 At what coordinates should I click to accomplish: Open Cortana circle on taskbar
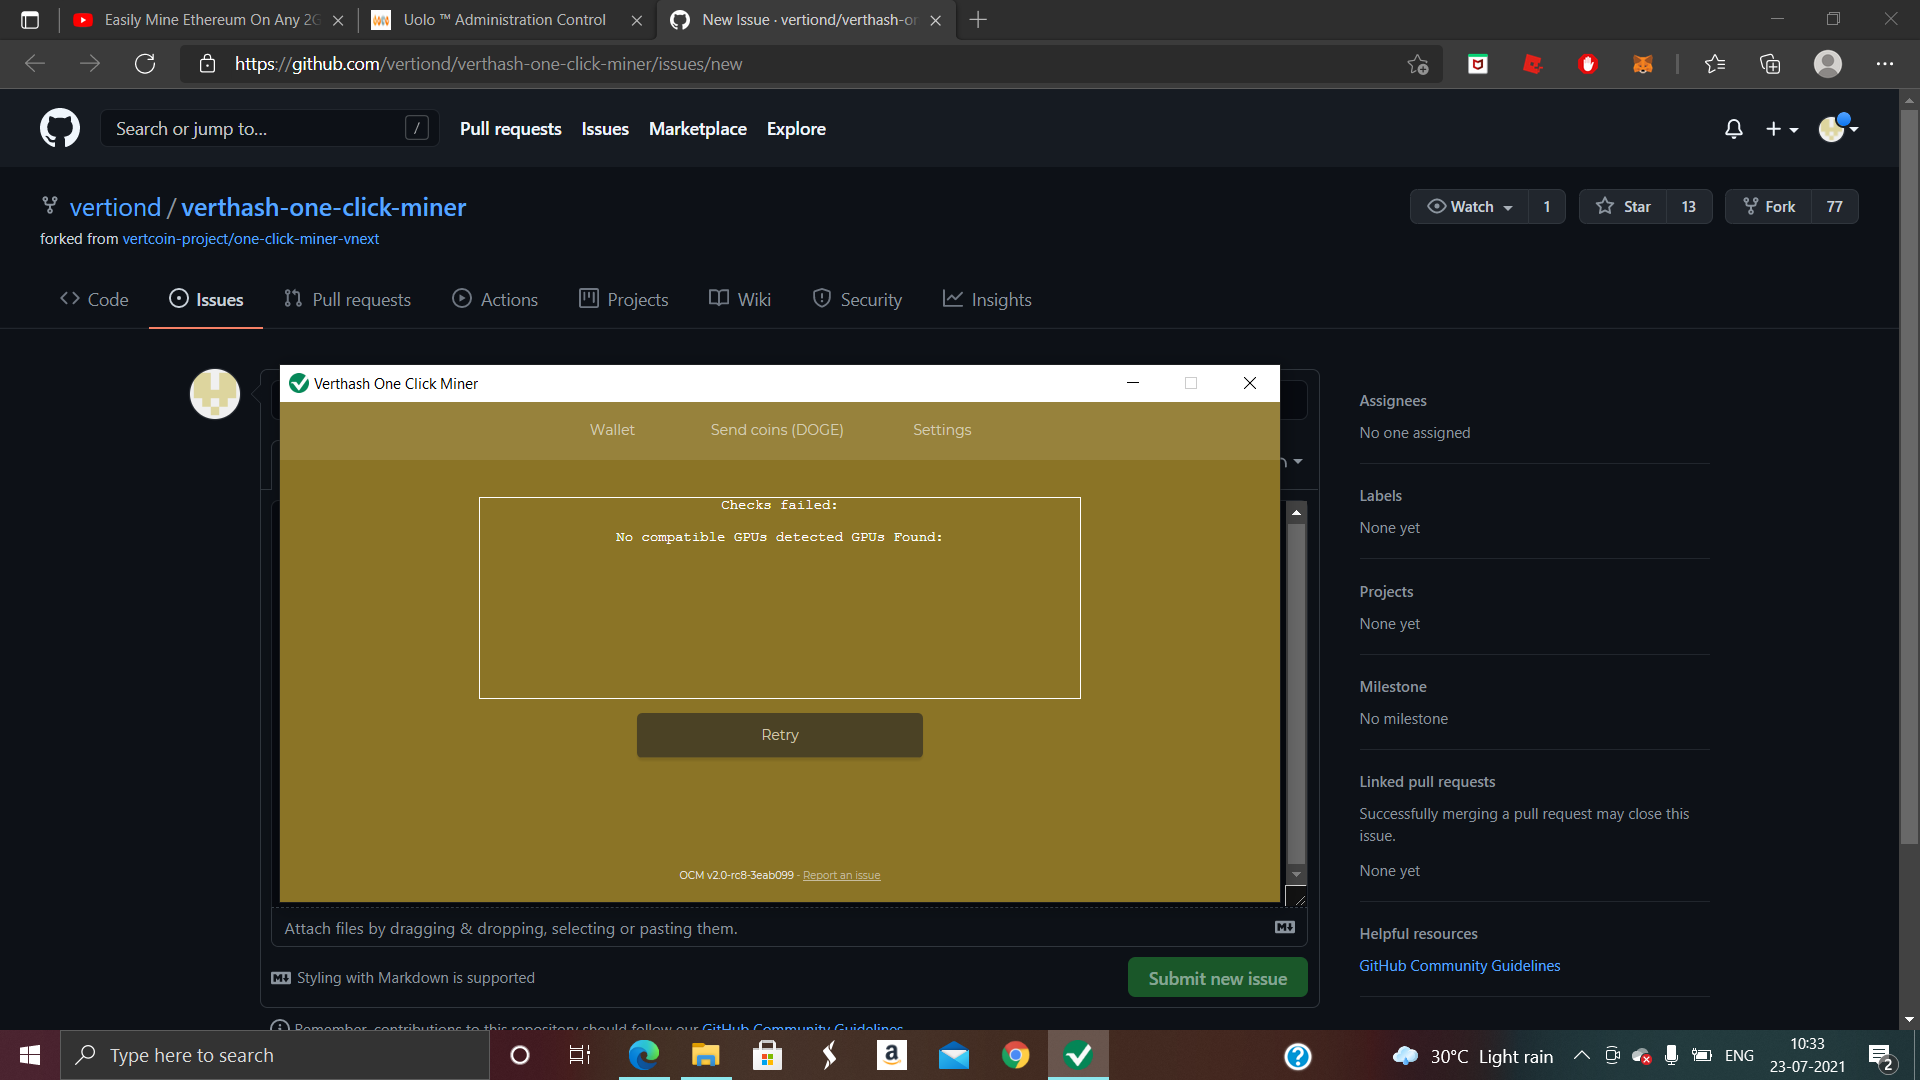tap(520, 1055)
